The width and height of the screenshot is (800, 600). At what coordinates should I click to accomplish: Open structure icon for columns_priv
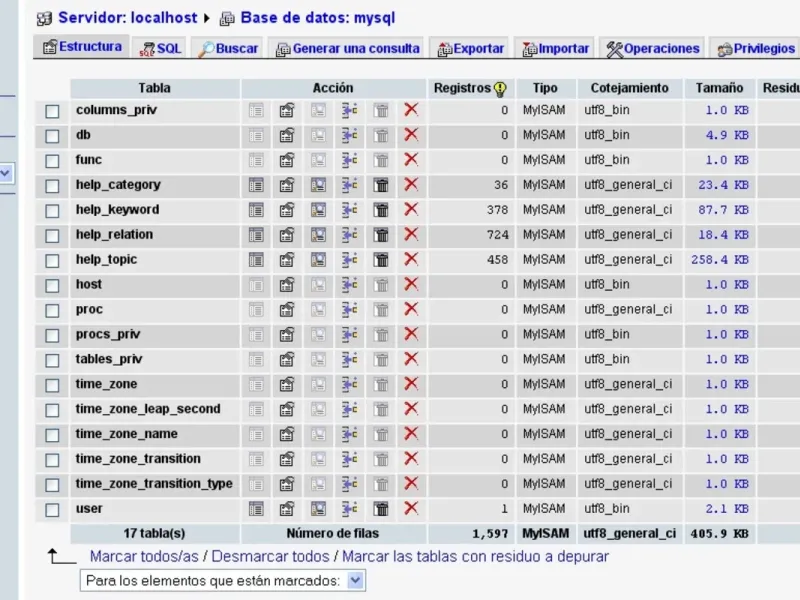click(287, 110)
